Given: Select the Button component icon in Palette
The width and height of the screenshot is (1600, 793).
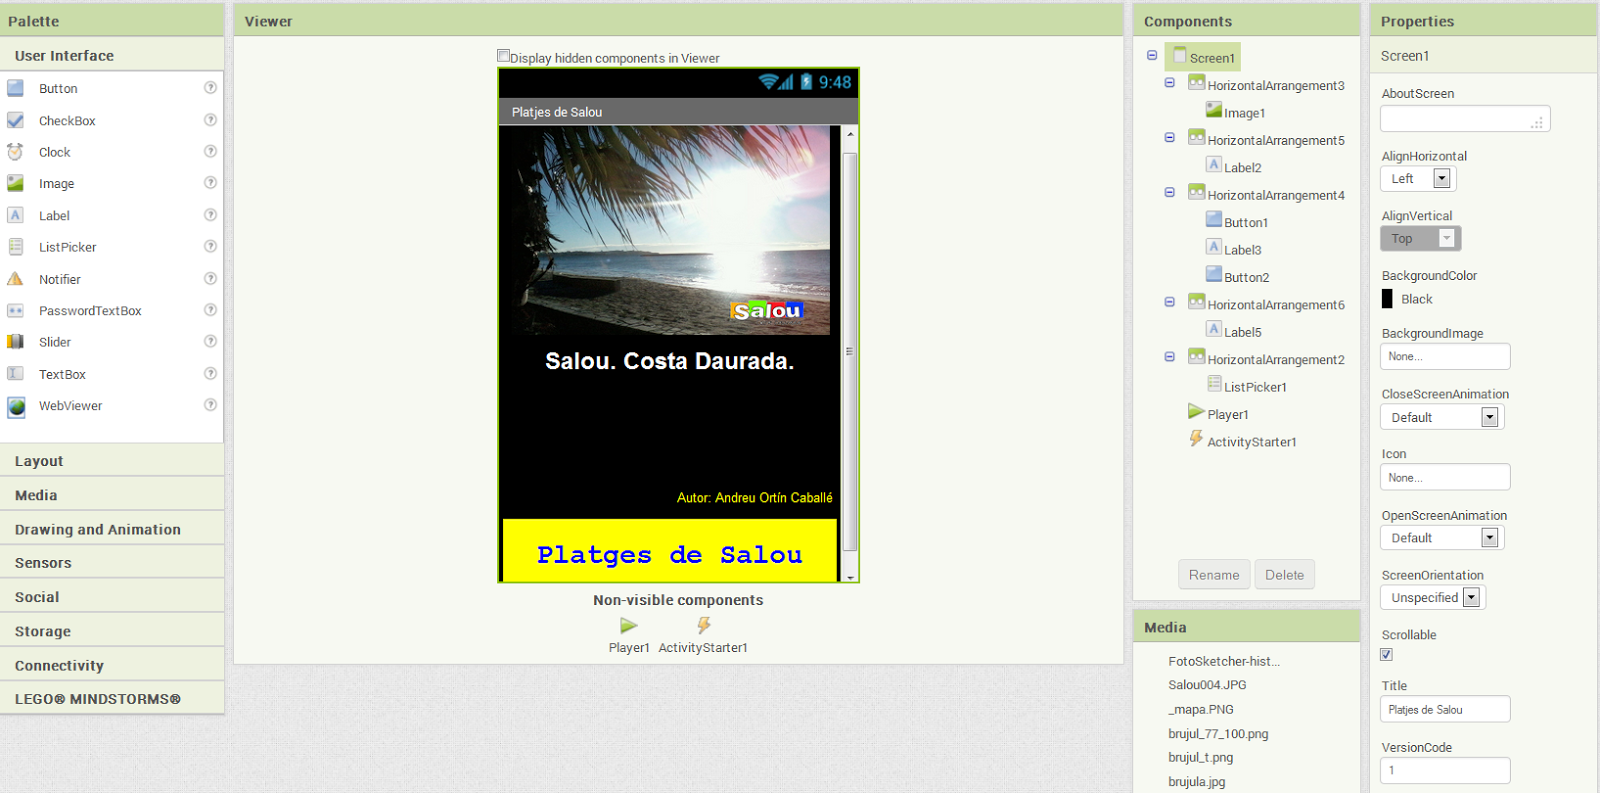Looking at the screenshot, I should [15, 88].
